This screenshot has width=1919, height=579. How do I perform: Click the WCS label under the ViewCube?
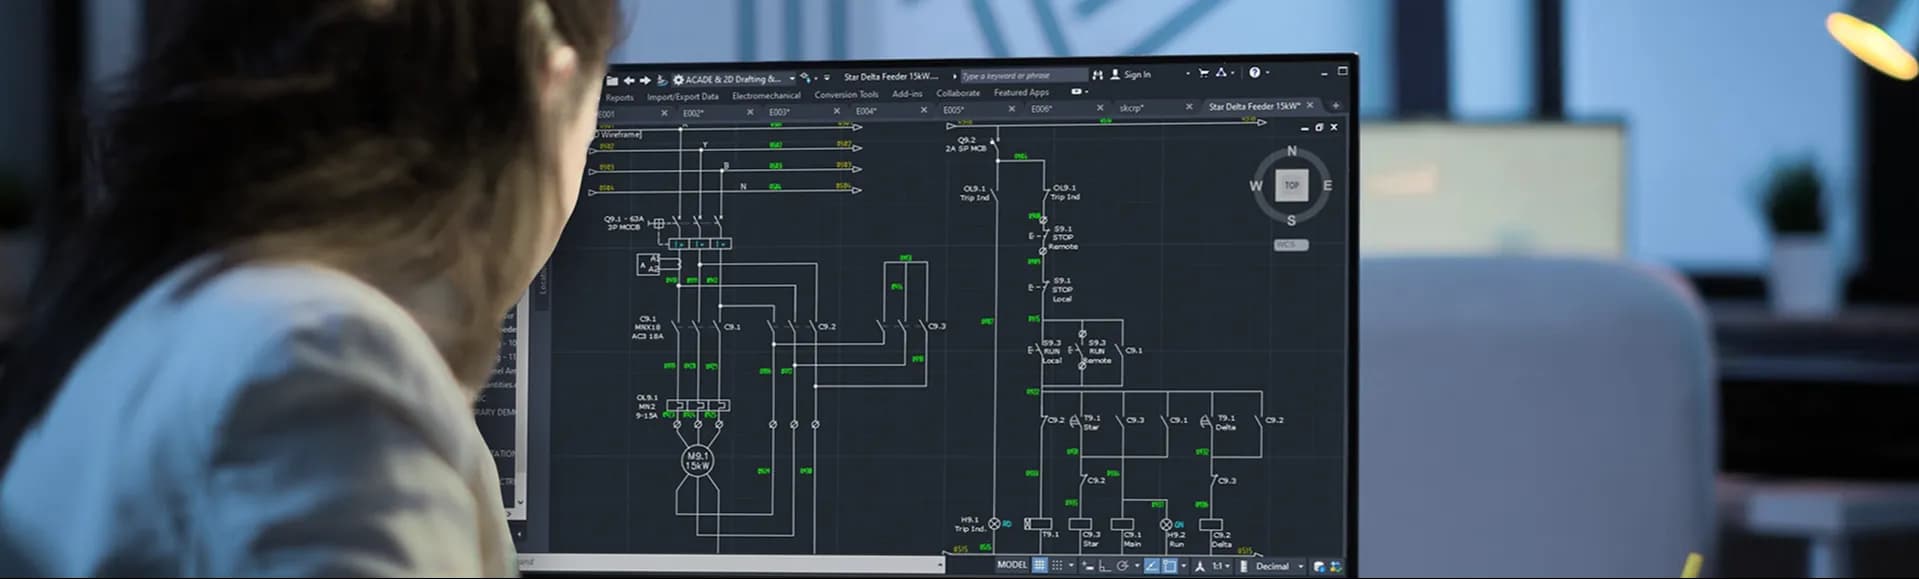point(1290,244)
